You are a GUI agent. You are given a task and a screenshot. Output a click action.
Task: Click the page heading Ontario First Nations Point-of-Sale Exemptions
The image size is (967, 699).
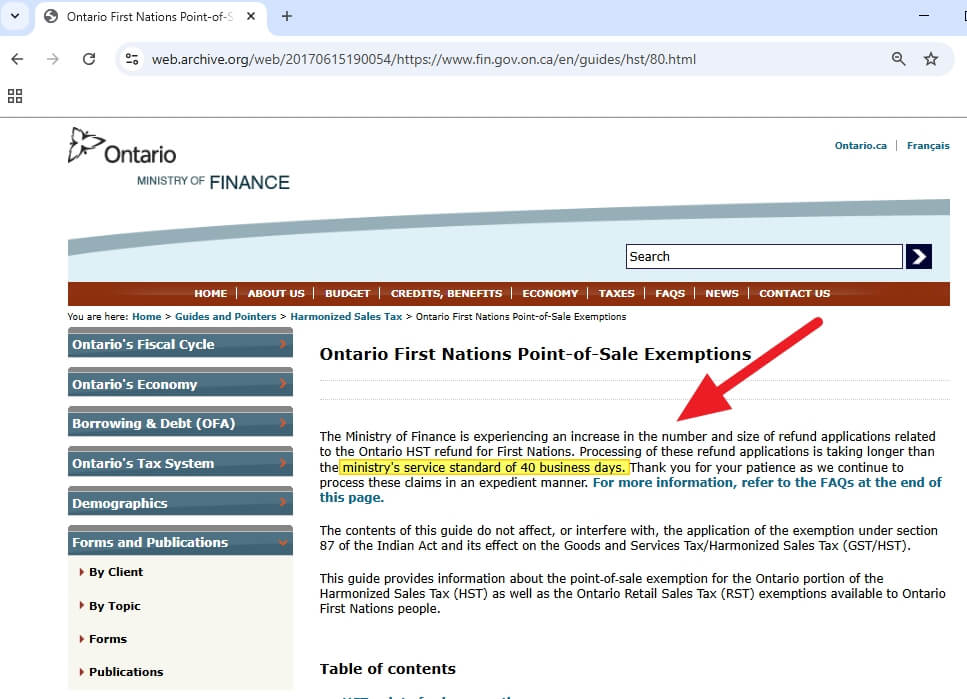pyautogui.click(x=535, y=354)
